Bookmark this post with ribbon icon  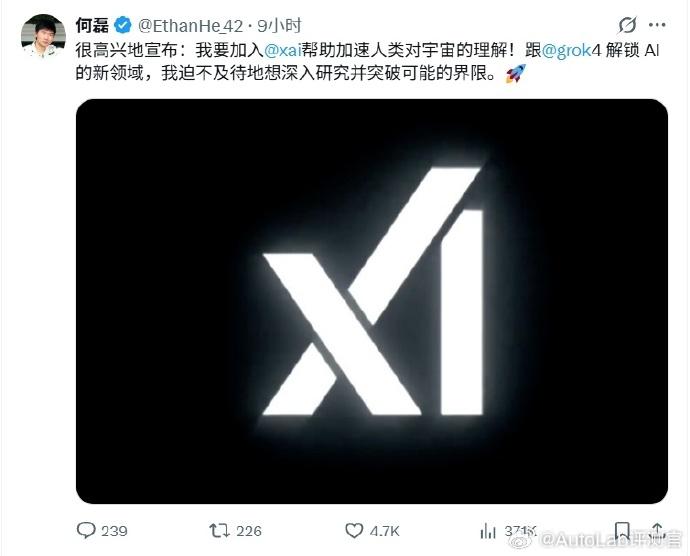tap(622, 531)
